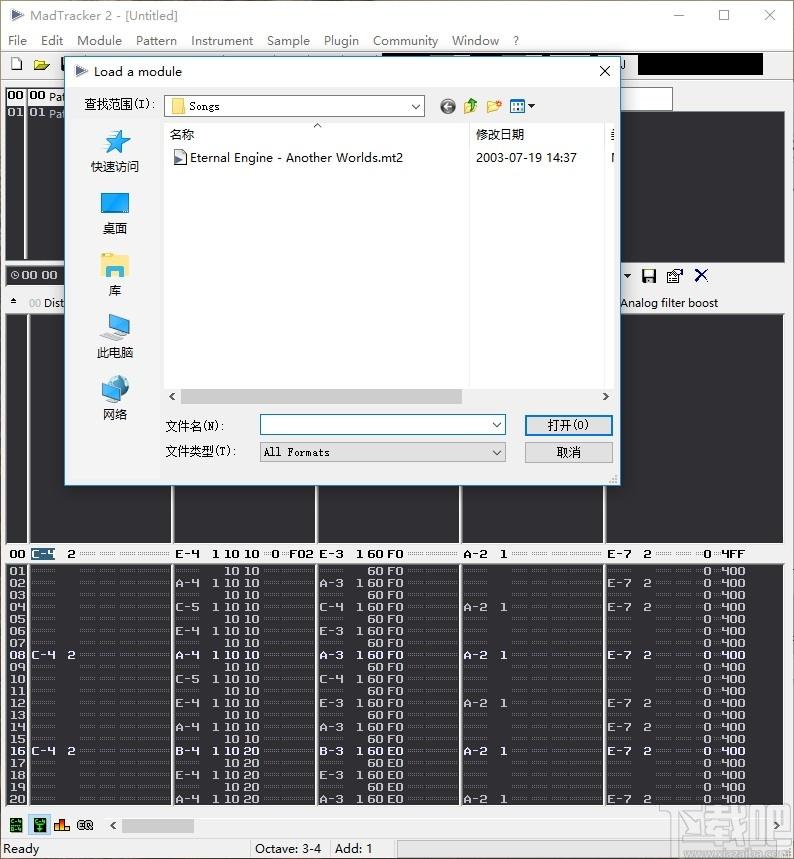Open dropdown arrow beside save preset icon
794x859 pixels.
pyautogui.click(x=627, y=276)
